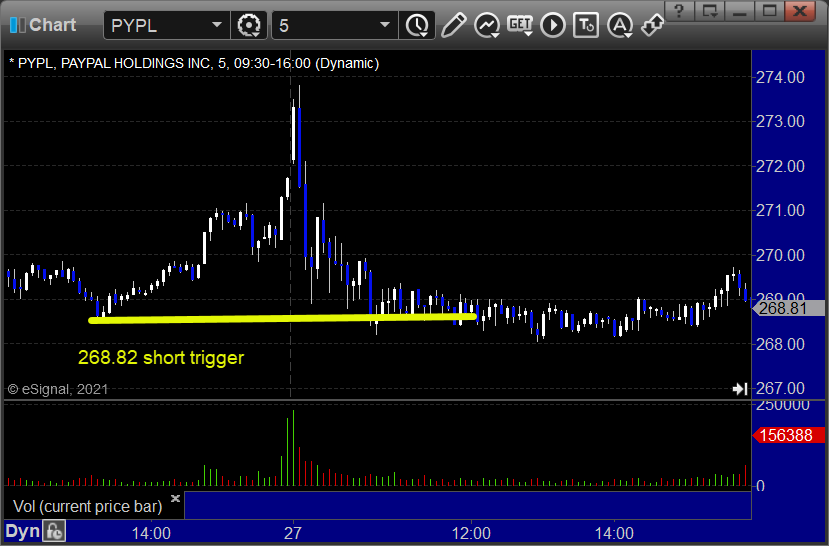Select the yellow short trigger line

pos(282,318)
